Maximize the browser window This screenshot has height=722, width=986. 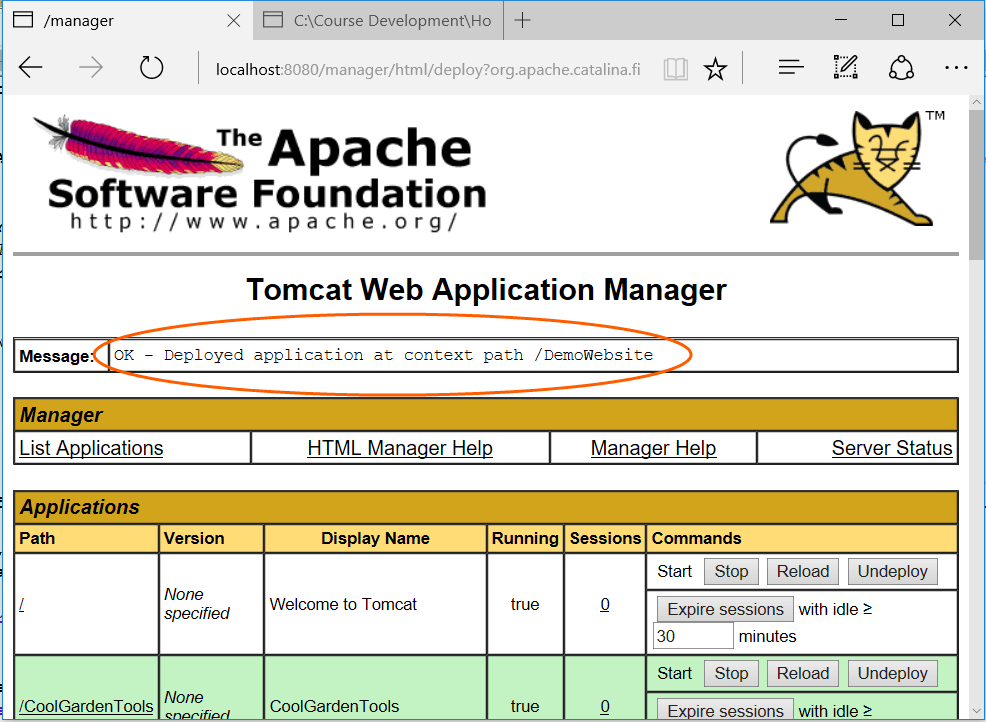(x=898, y=20)
